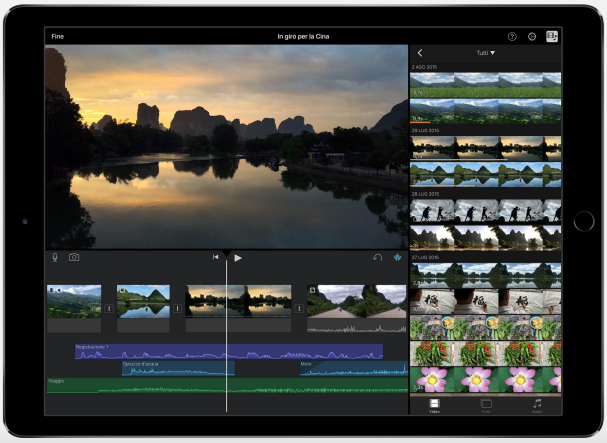This screenshot has width=607, height=443.
Task: Pick the market vegetables library clip
Action: pyautogui.click(x=485, y=328)
